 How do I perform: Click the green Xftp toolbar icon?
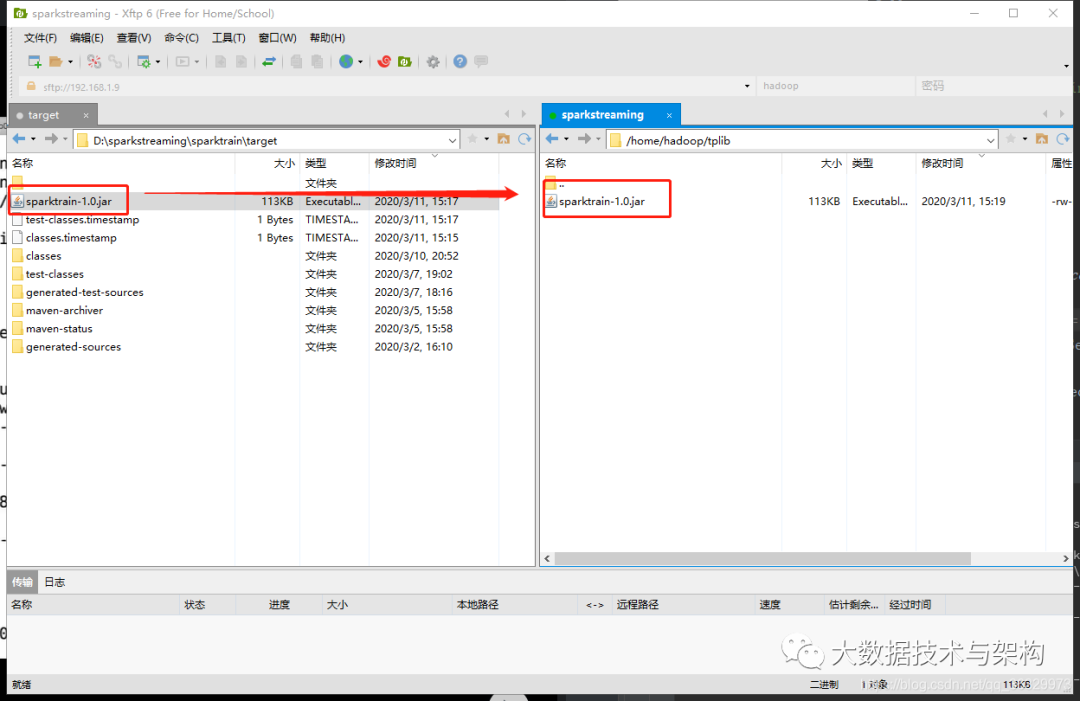(x=405, y=62)
